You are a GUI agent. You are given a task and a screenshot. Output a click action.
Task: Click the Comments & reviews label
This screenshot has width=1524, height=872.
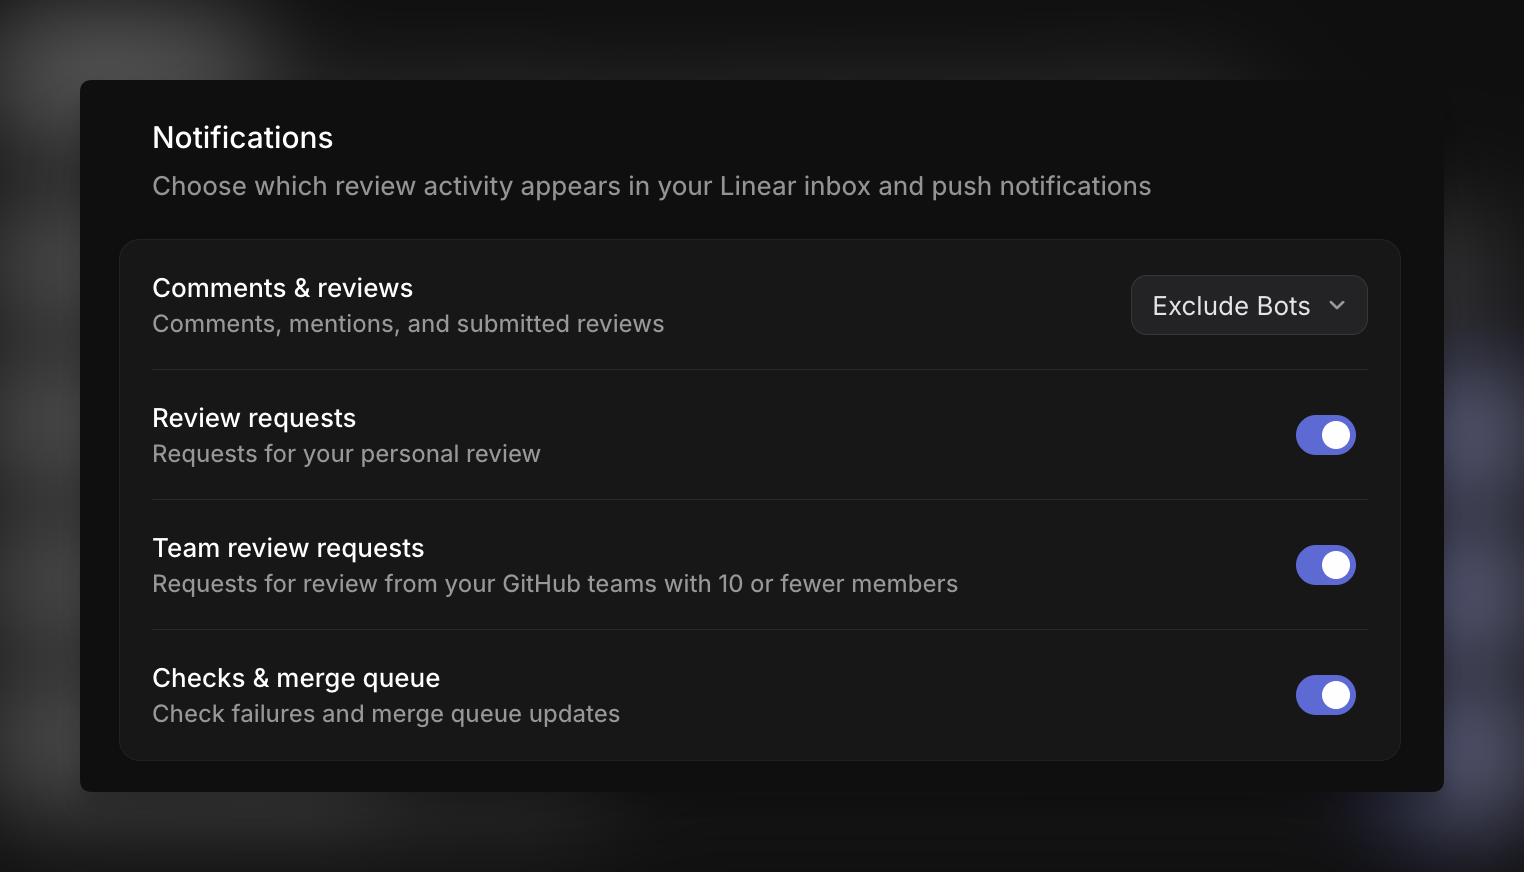coord(283,288)
